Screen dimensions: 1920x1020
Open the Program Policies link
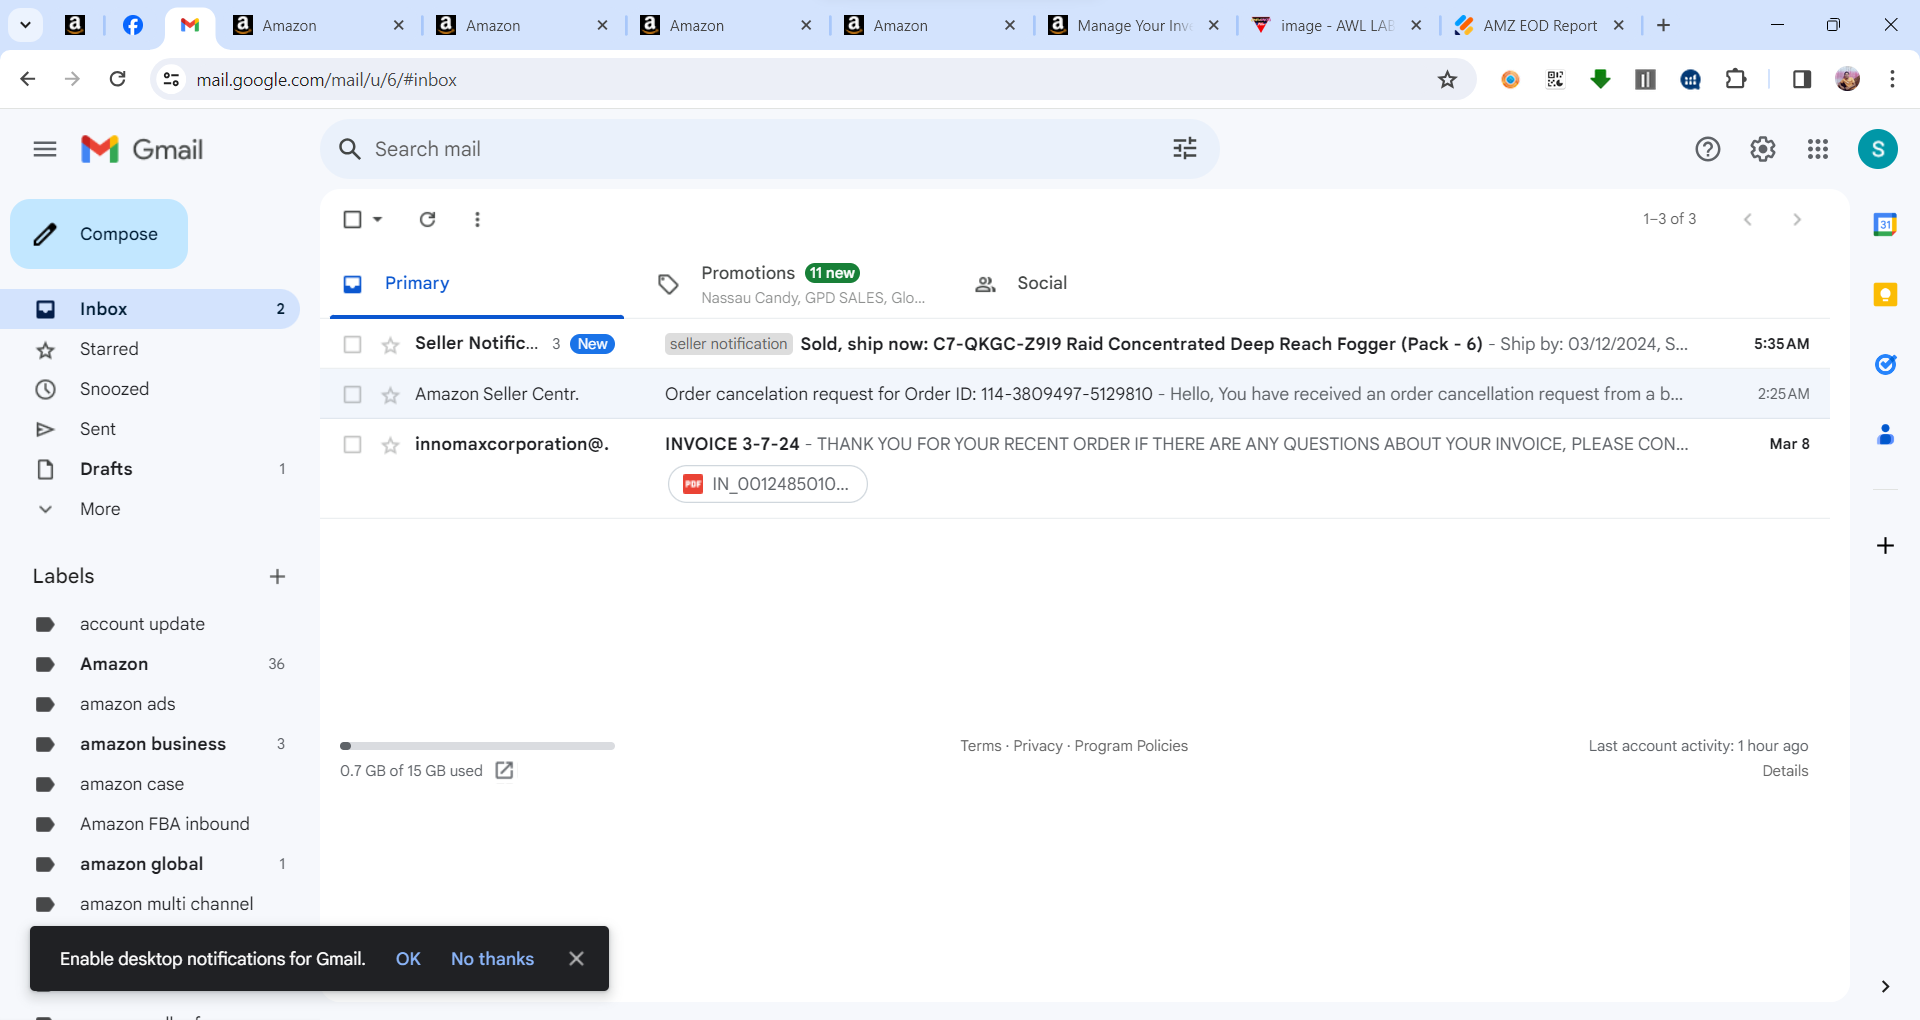pos(1131,746)
